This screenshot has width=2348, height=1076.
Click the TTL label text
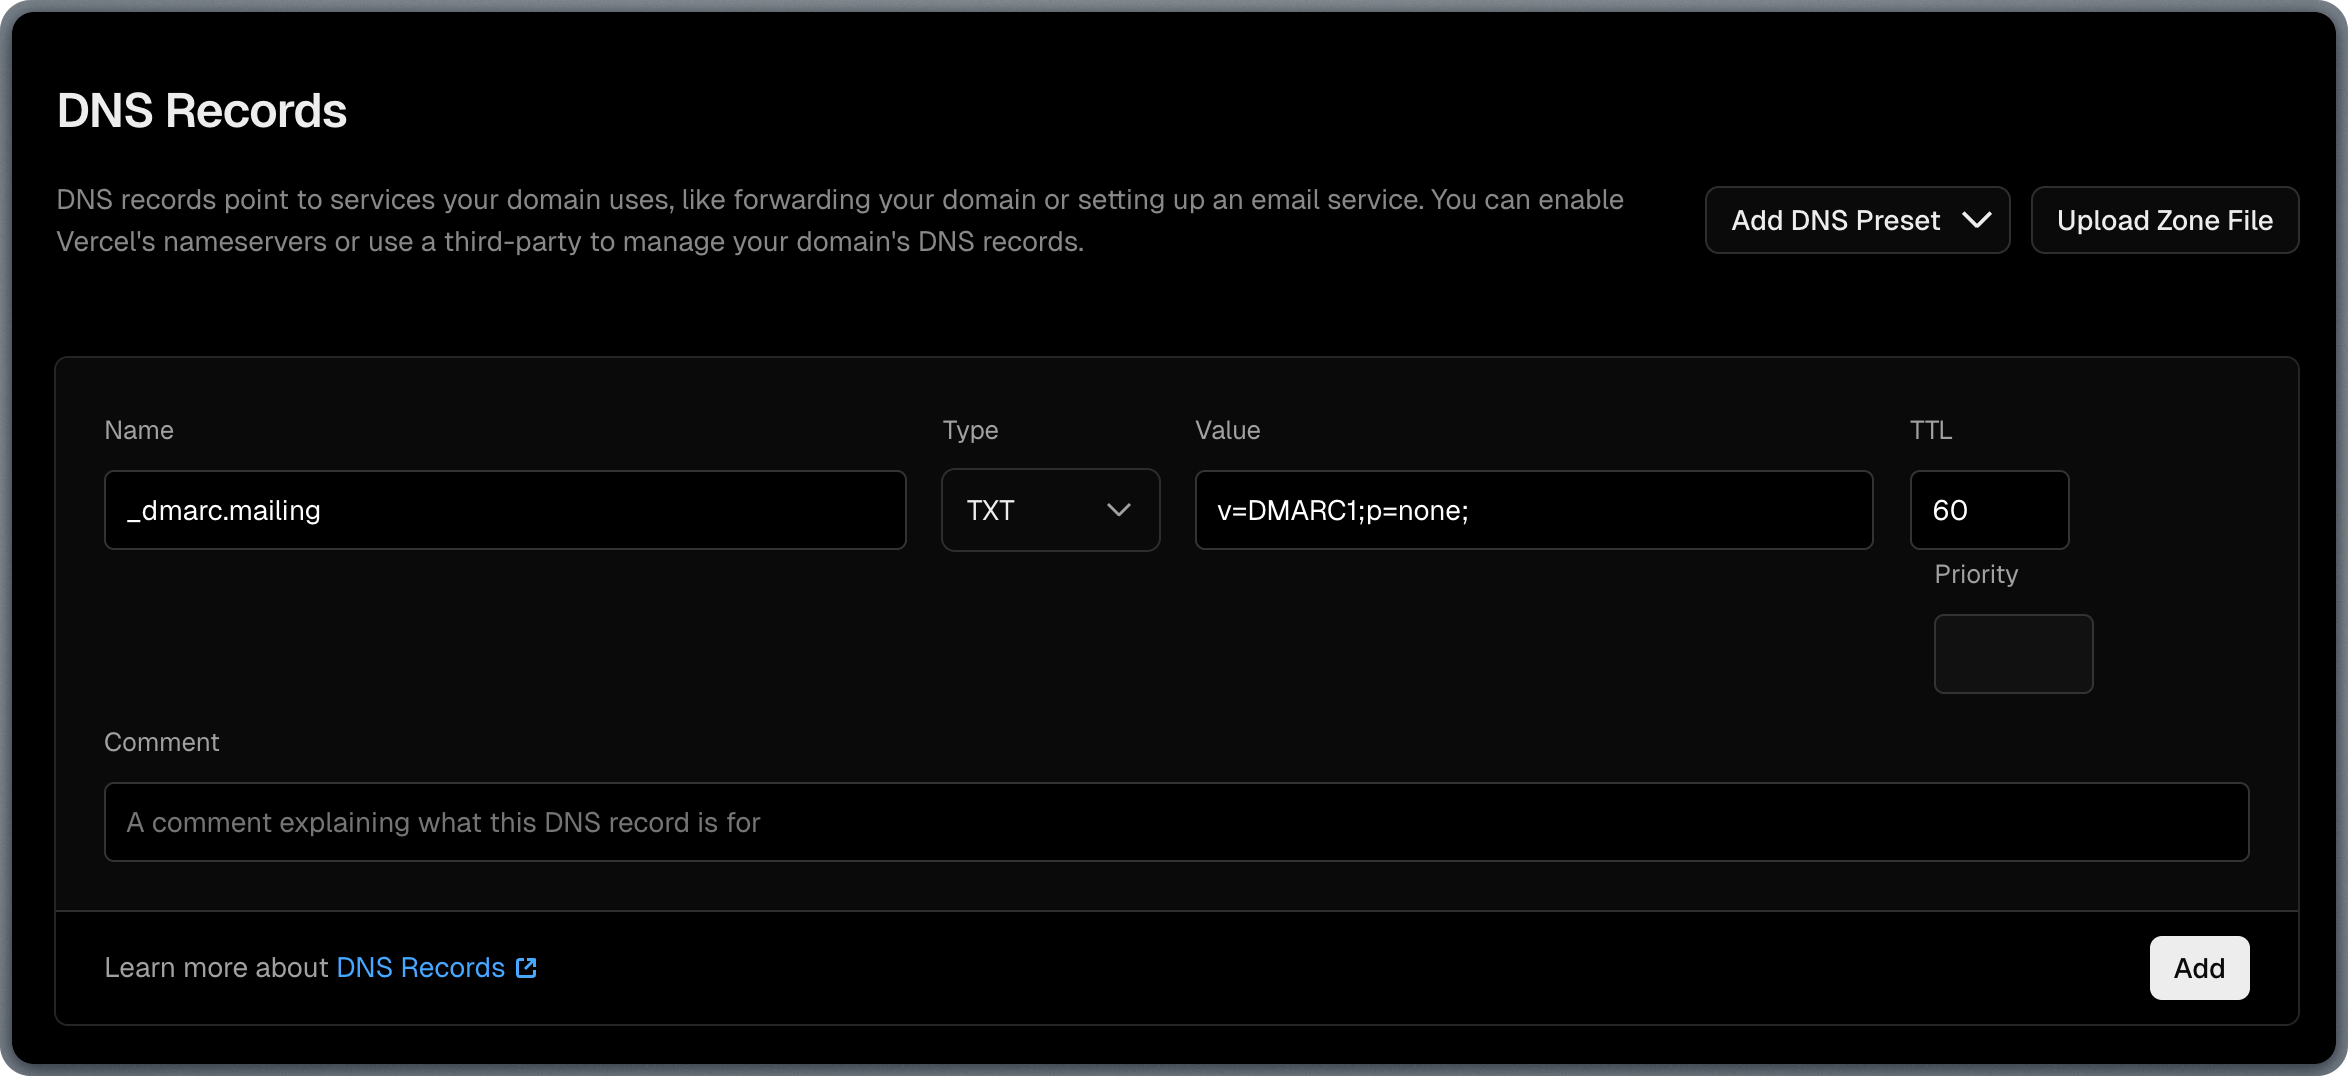click(1931, 430)
